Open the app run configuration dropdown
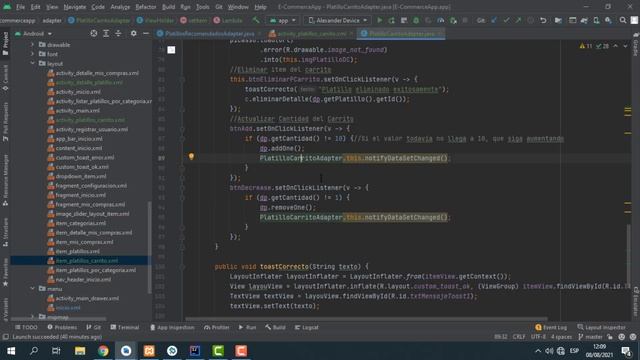 pos(283,20)
